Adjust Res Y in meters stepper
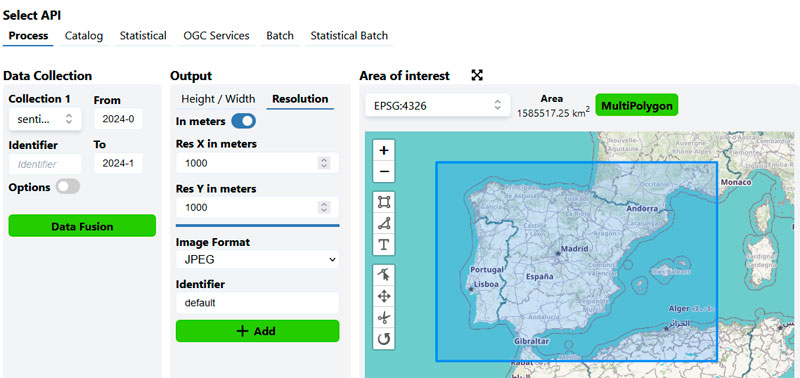800x378 pixels. coord(323,208)
